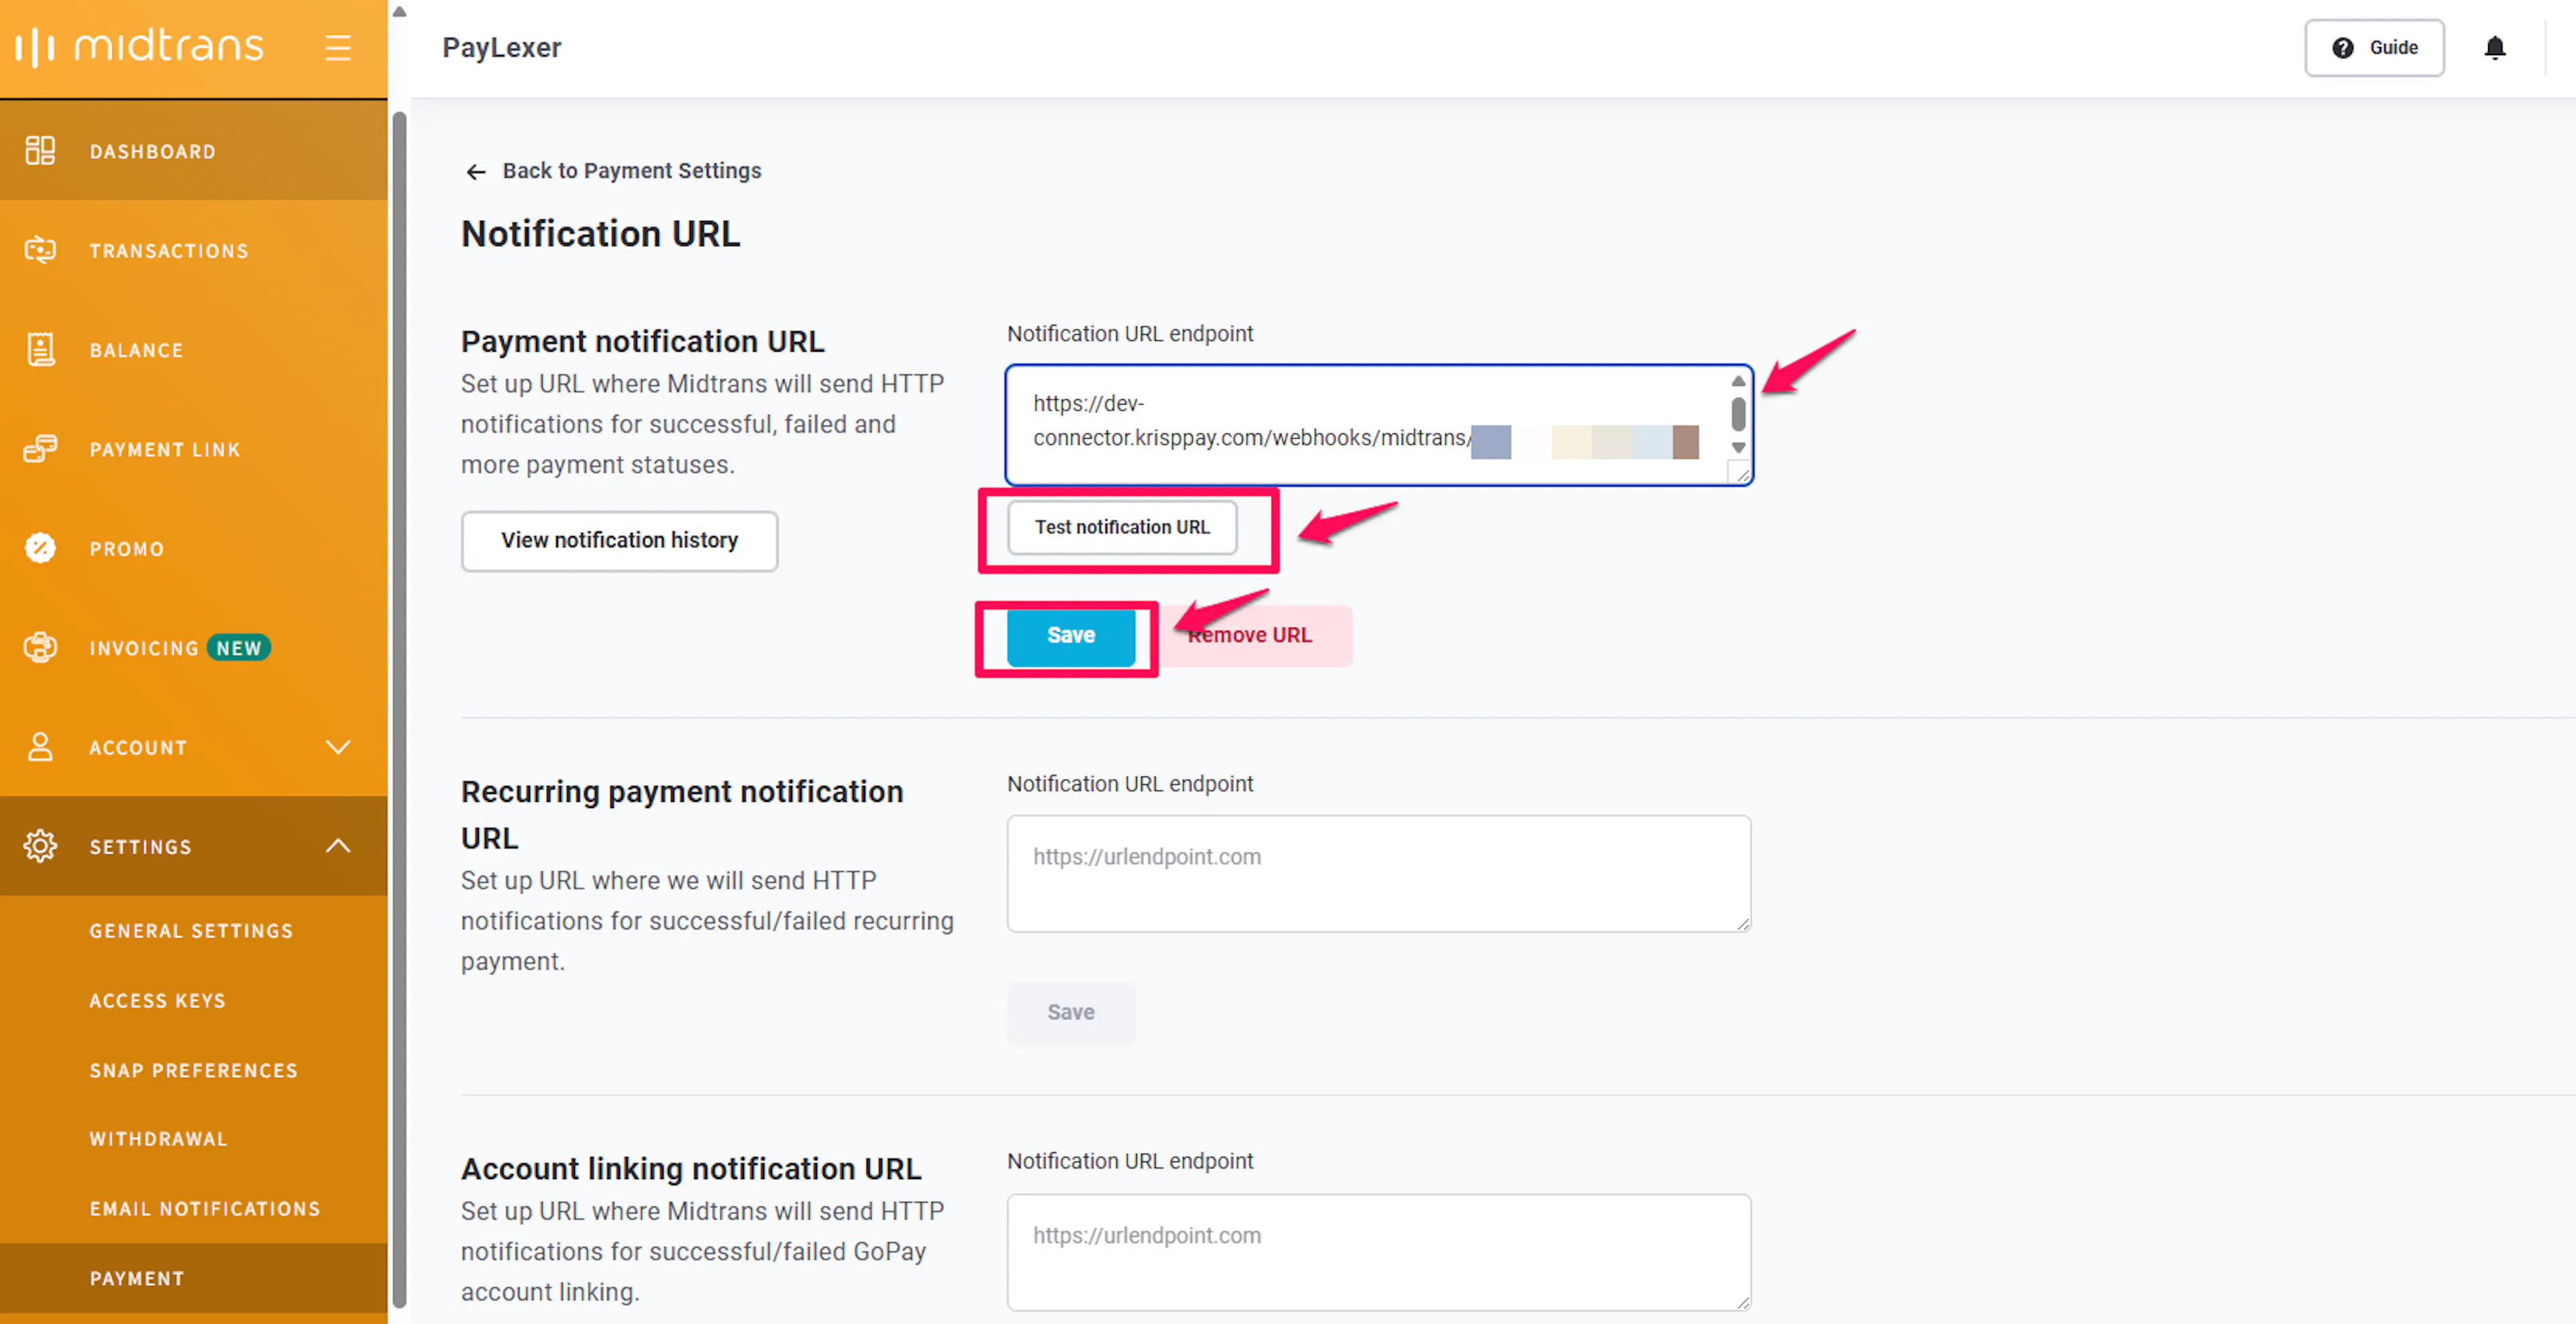This screenshot has width=2576, height=1324.
Task: Focus the payment notification URL field
Action: pyautogui.click(x=1379, y=425)
